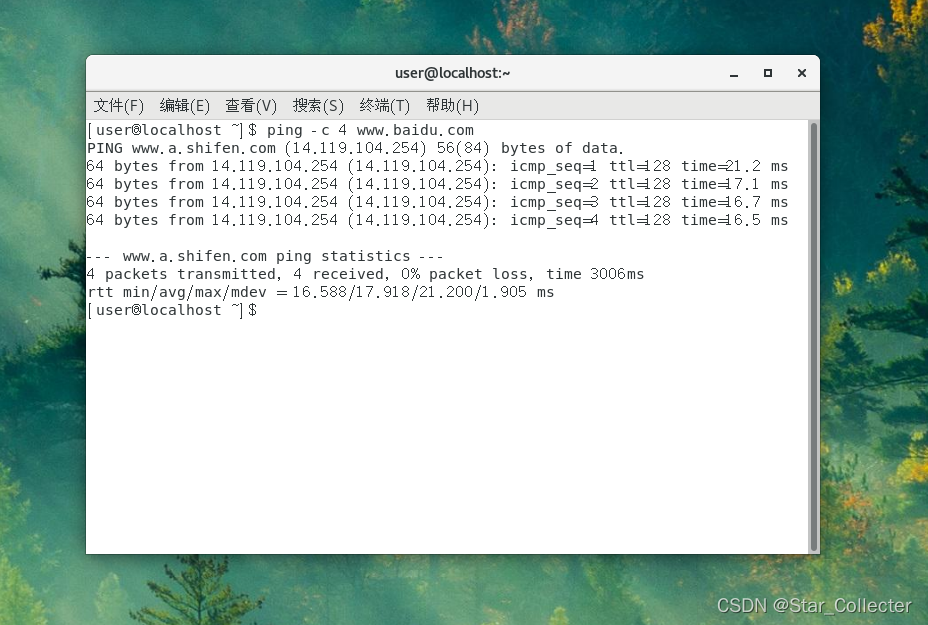Open the 搜索(S) menu
This screenshot has width=928, height=625.
tap(318, 106)
